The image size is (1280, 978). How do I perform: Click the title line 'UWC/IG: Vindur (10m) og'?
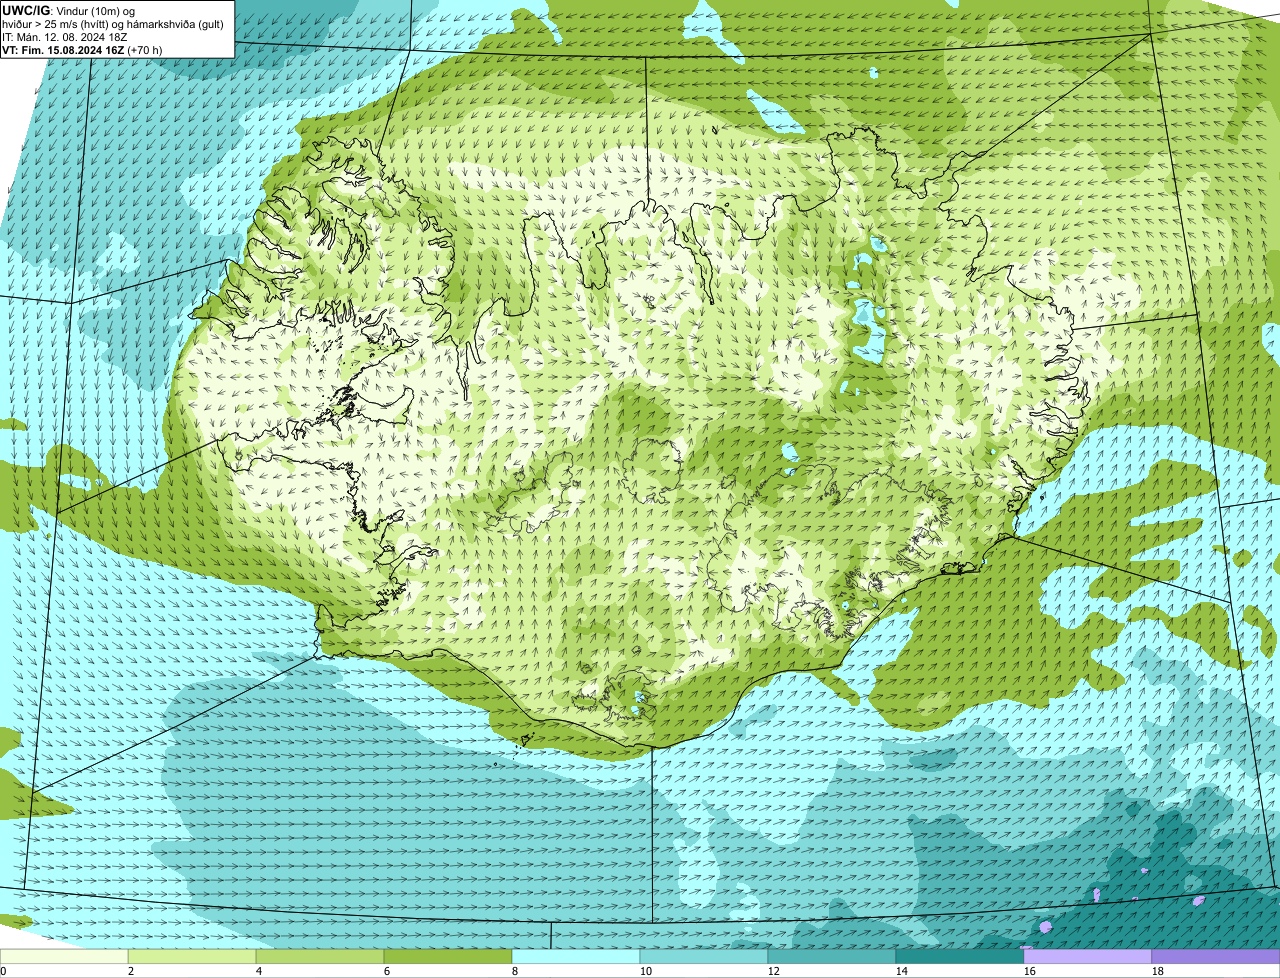[x=68, y=10]
